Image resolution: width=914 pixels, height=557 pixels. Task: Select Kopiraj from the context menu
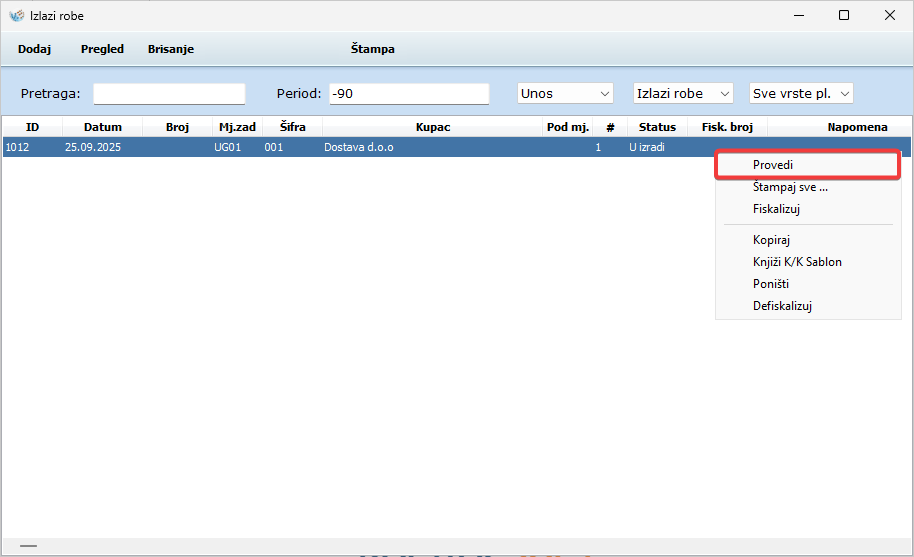[772, 240]
